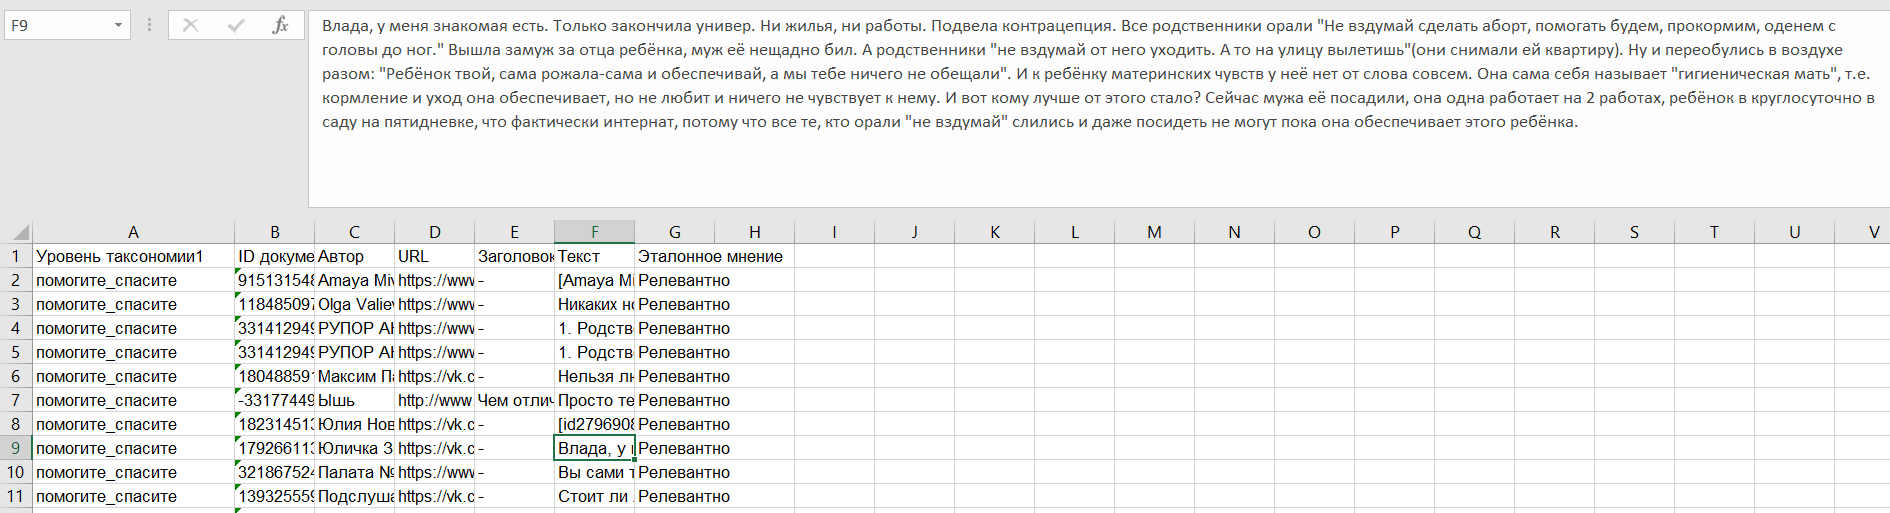Select column E header

pos(515,232)
